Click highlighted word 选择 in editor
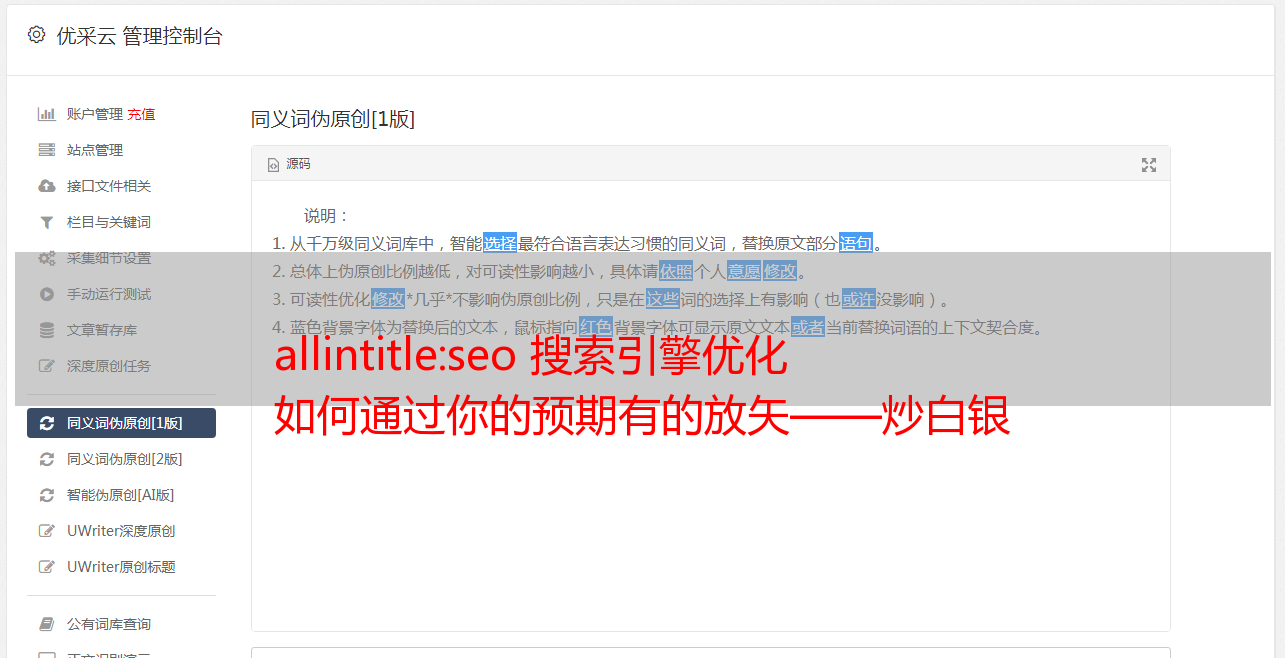Viewport: 1285px width, 658px height. (500, 243)
